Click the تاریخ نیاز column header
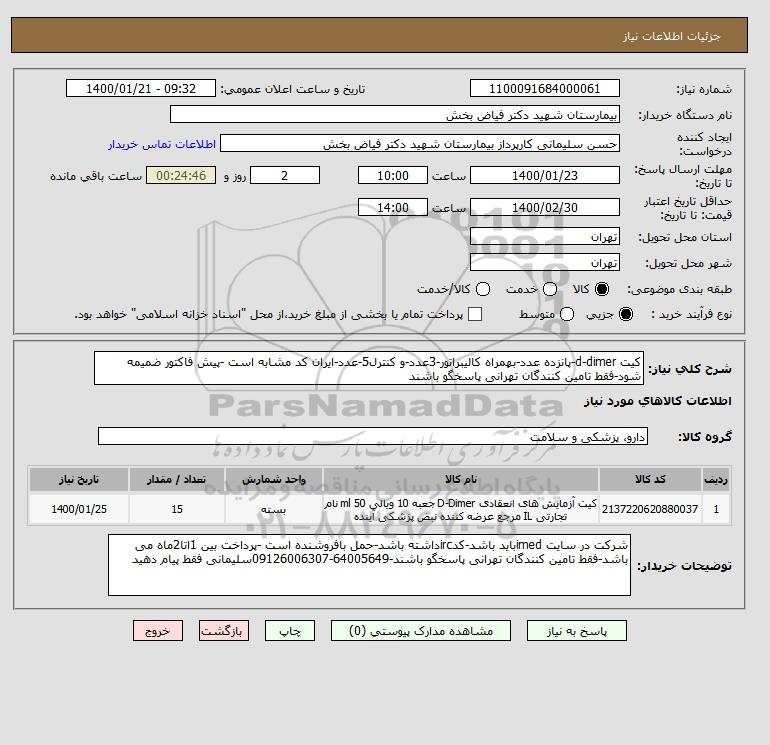This screenshot has width=770, height=745. (79, 479)
